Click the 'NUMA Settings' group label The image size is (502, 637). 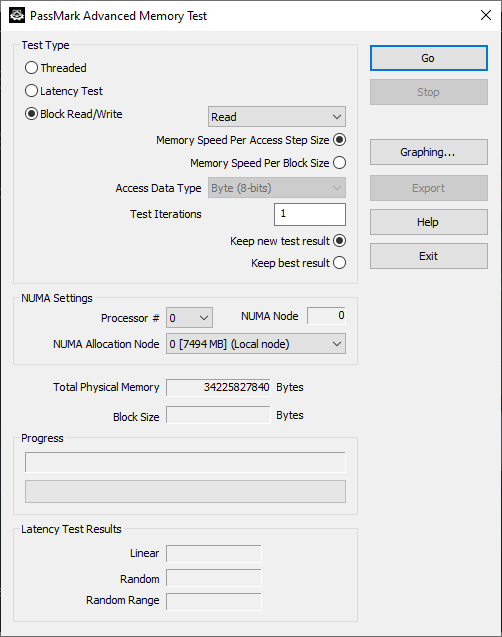point(57,298)
